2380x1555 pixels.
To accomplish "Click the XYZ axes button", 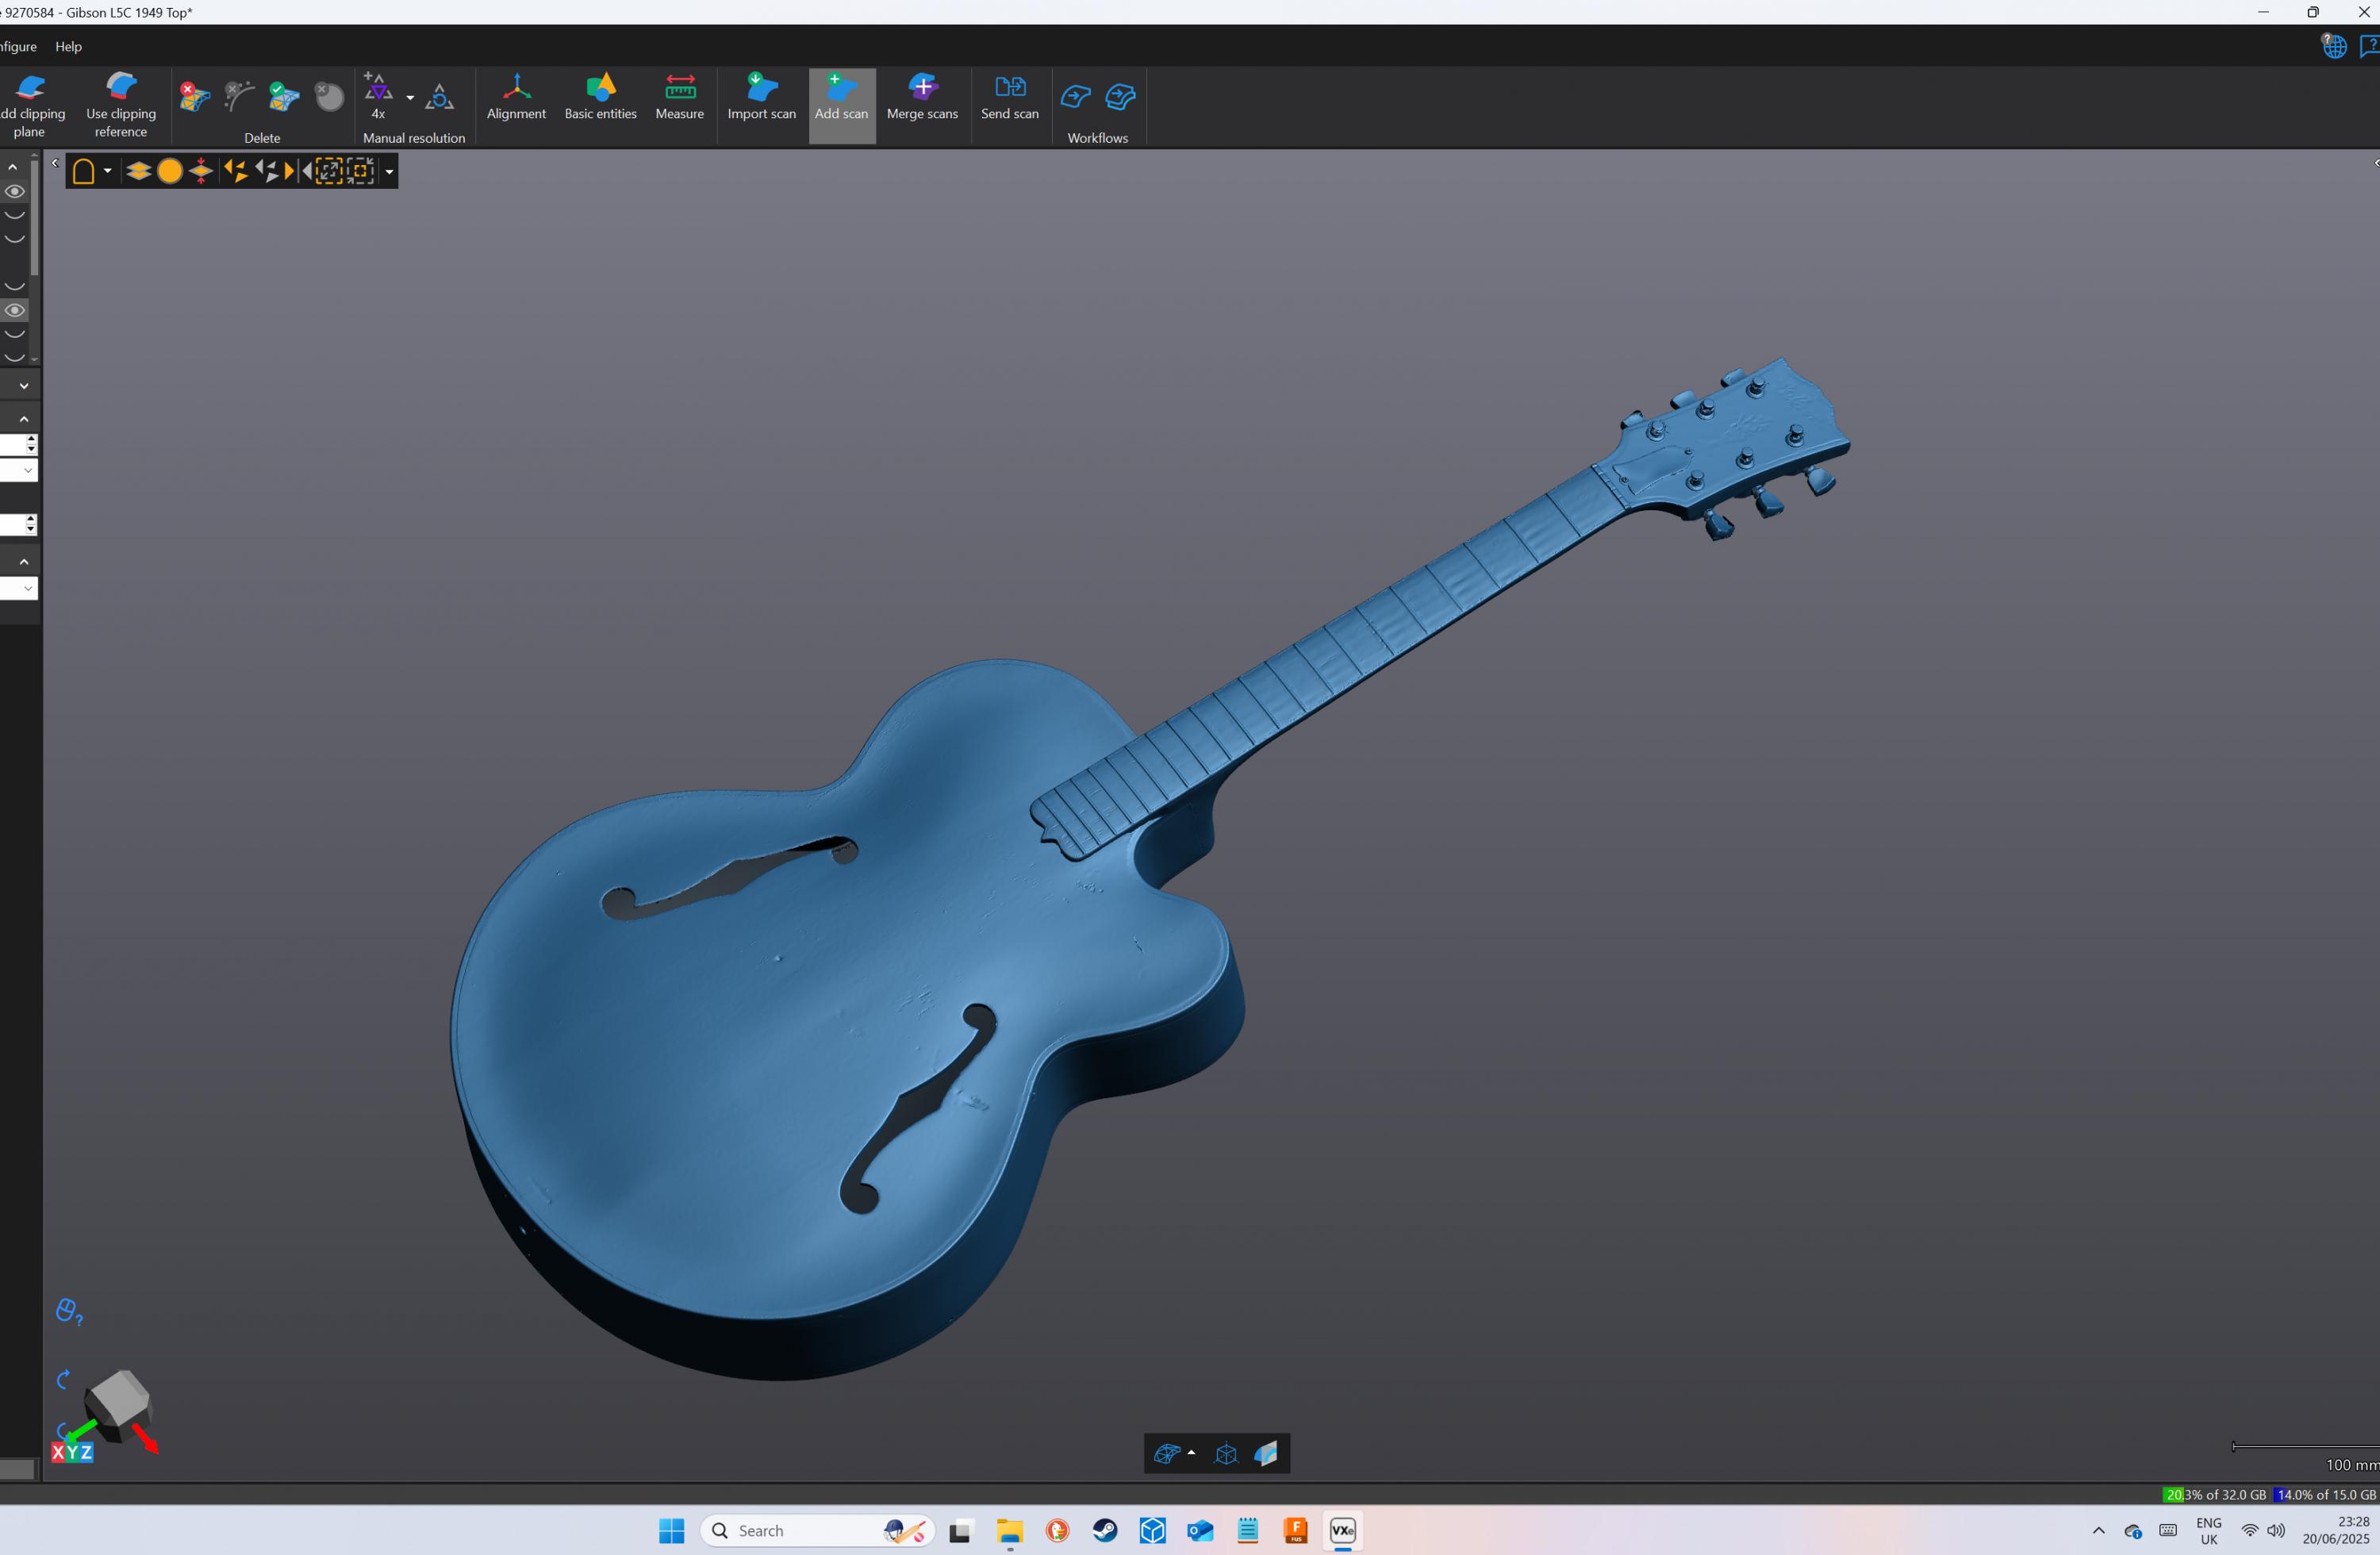I will 72,1452.
